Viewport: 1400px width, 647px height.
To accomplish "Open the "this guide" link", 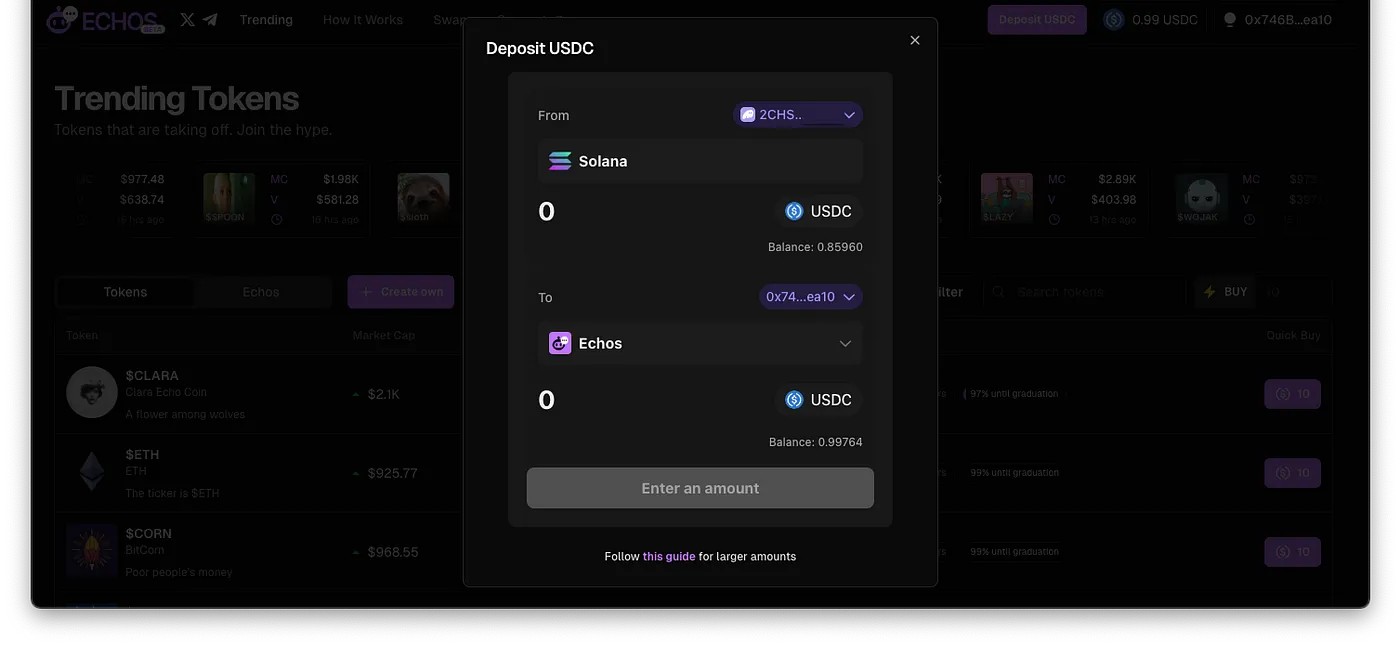I will (x=669, y=556).
